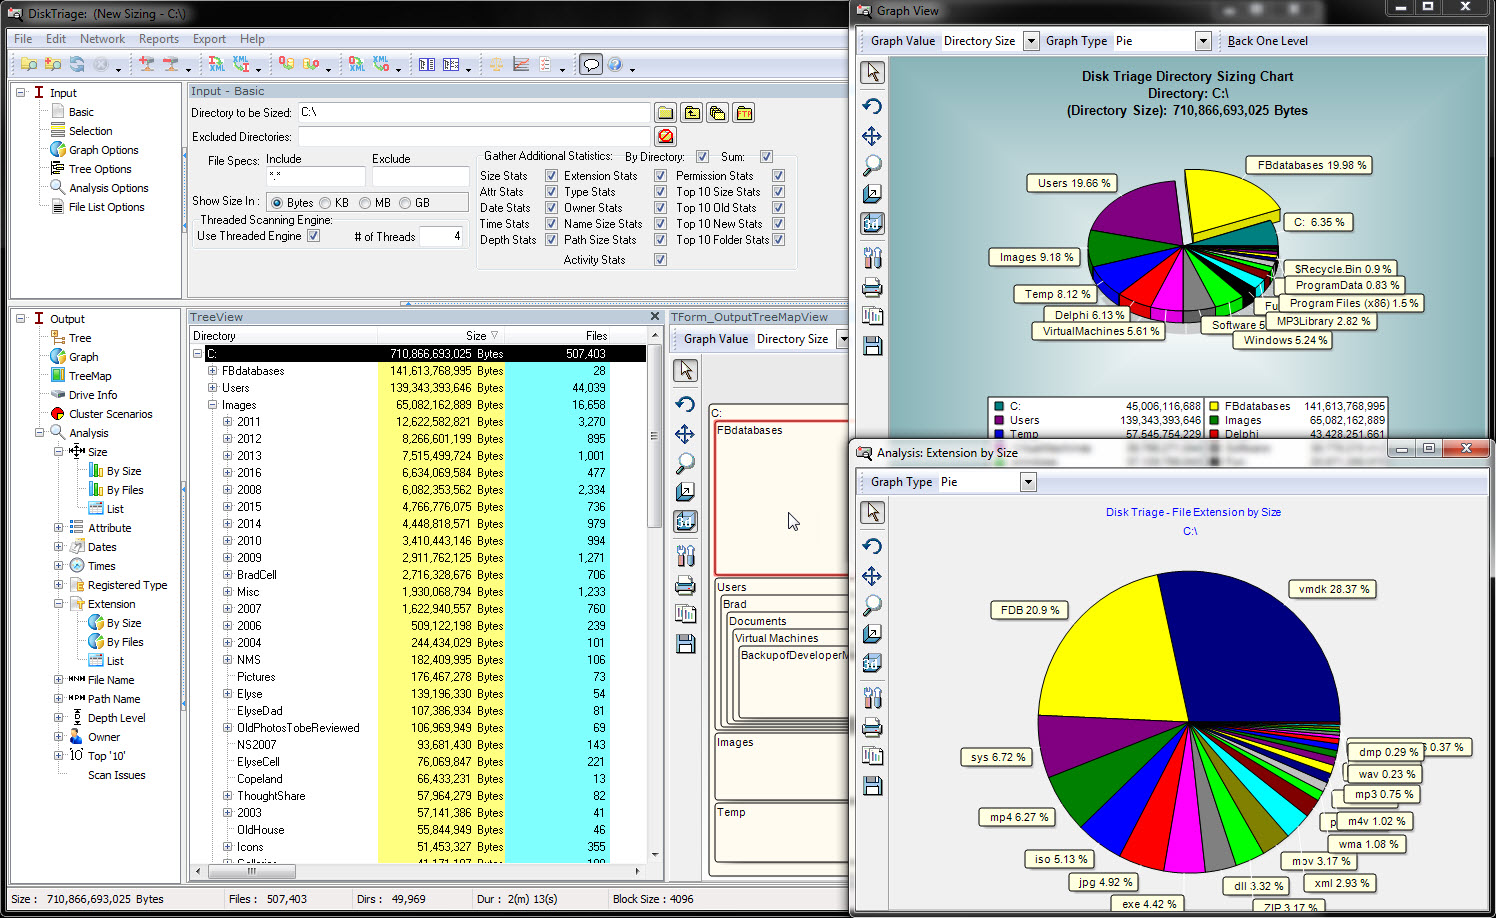Open the Network menu
This screenshot has height=918, width=1496.
[x=102, y=39]
